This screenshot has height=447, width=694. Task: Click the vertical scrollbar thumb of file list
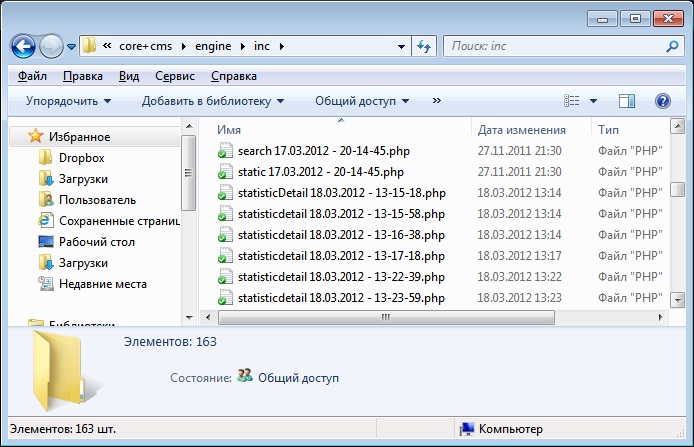pyautogui.click(x=678, y=189)
